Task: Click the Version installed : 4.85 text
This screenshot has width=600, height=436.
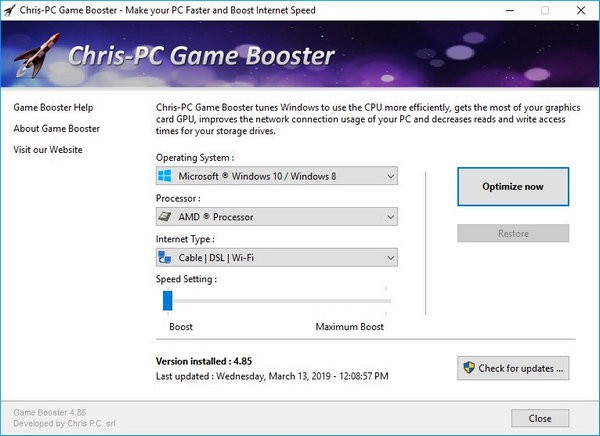Action: tap(204, 361)
